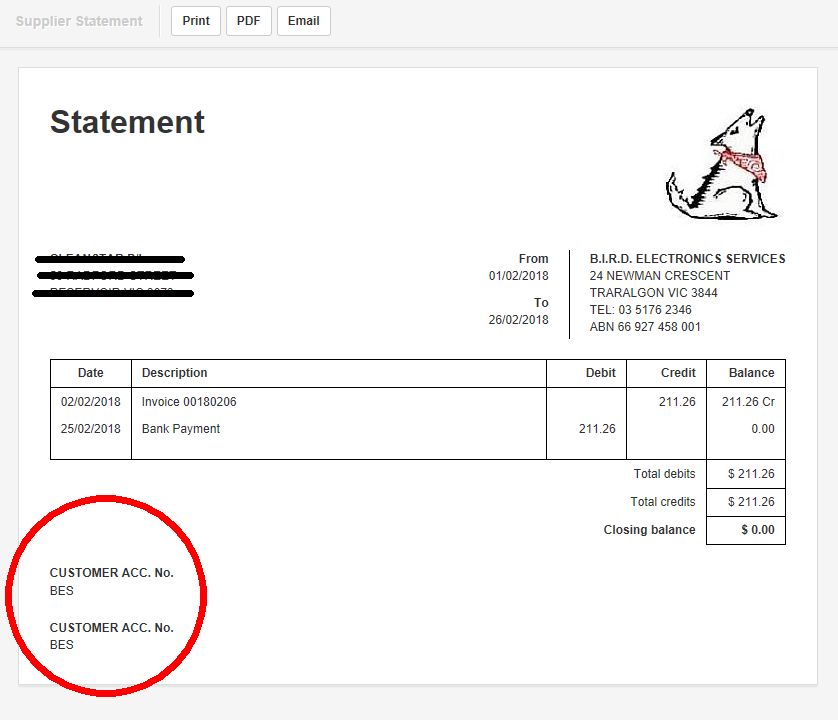Screen dimensions: 838x720
Task: Export the statement via PDF button
Action: (249, 21)
